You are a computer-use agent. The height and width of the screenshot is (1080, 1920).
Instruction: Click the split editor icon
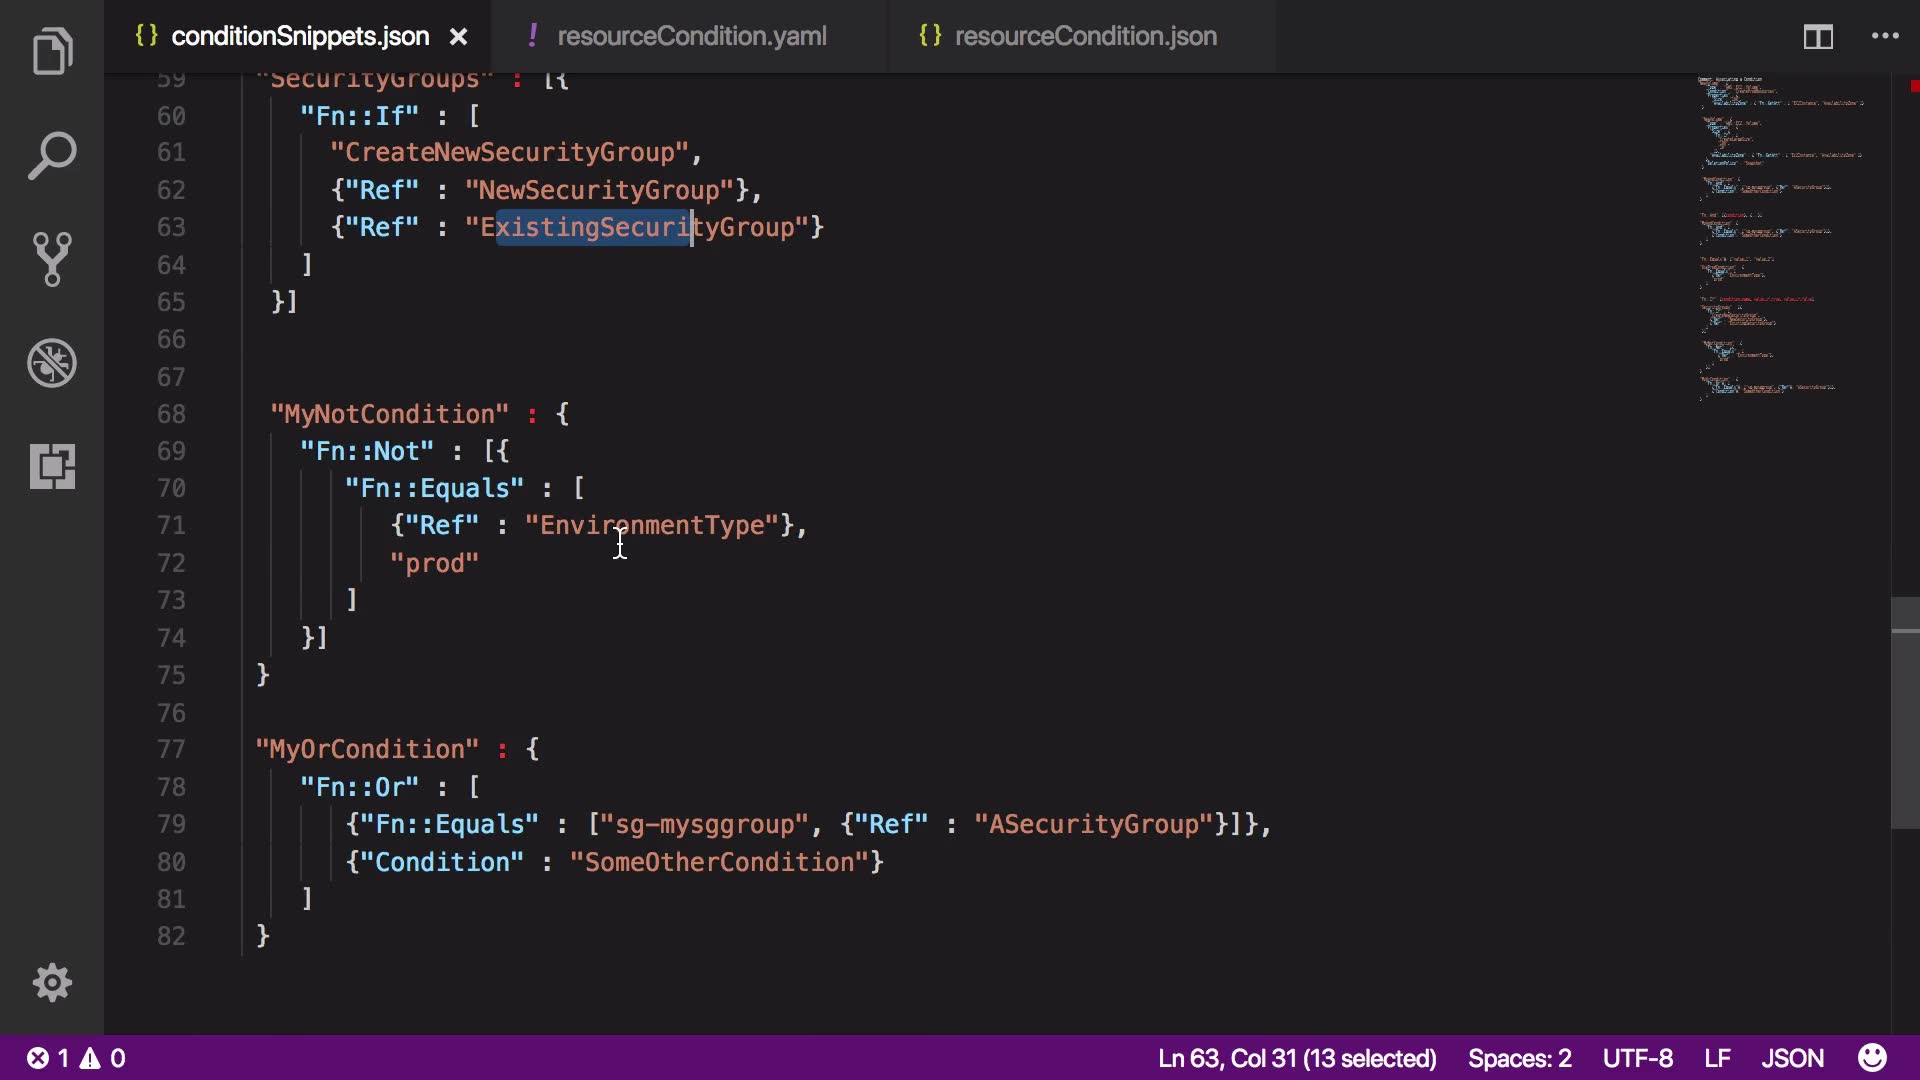pos(1817,37)
